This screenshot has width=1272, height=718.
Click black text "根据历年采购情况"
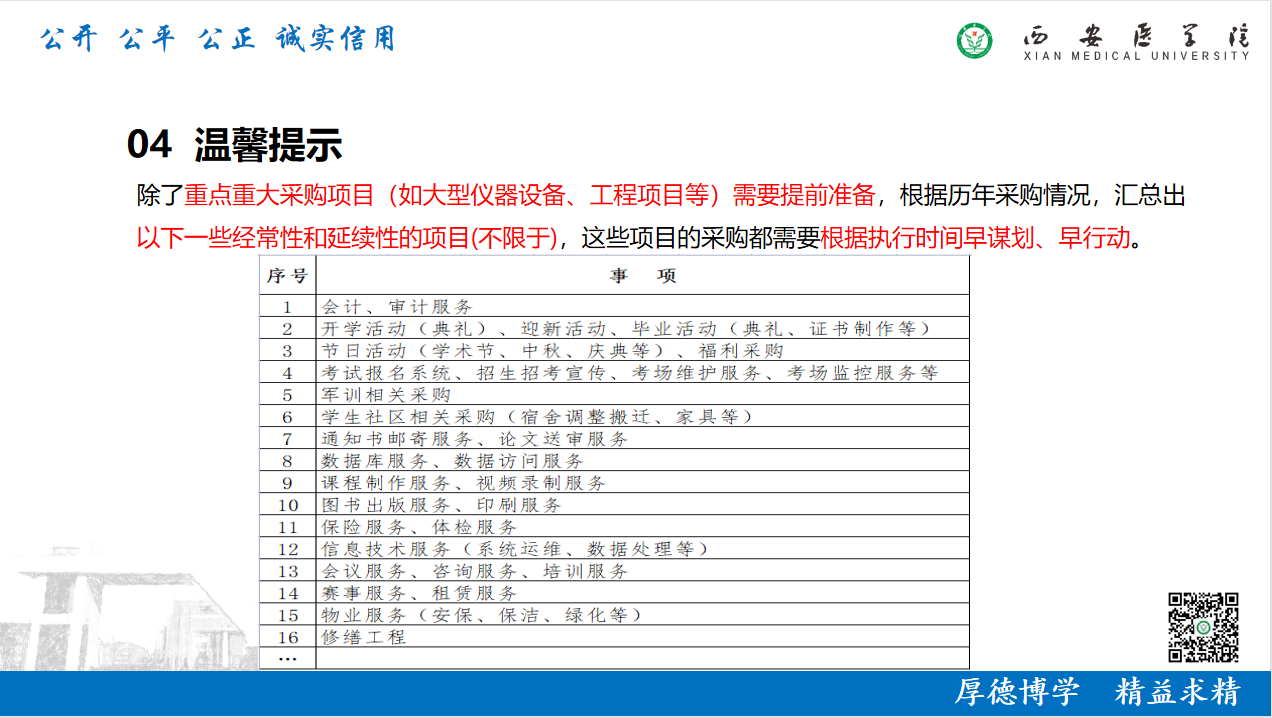pos(994,196)
